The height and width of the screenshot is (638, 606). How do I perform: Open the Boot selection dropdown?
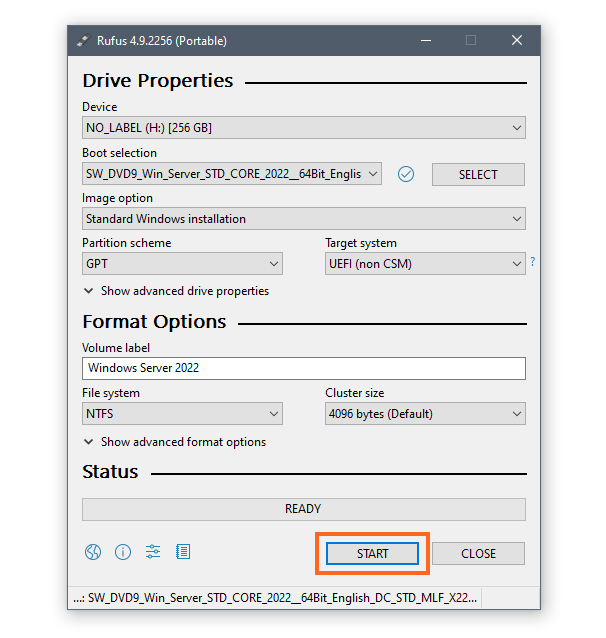pyautogui.click(x=232, y=174)
